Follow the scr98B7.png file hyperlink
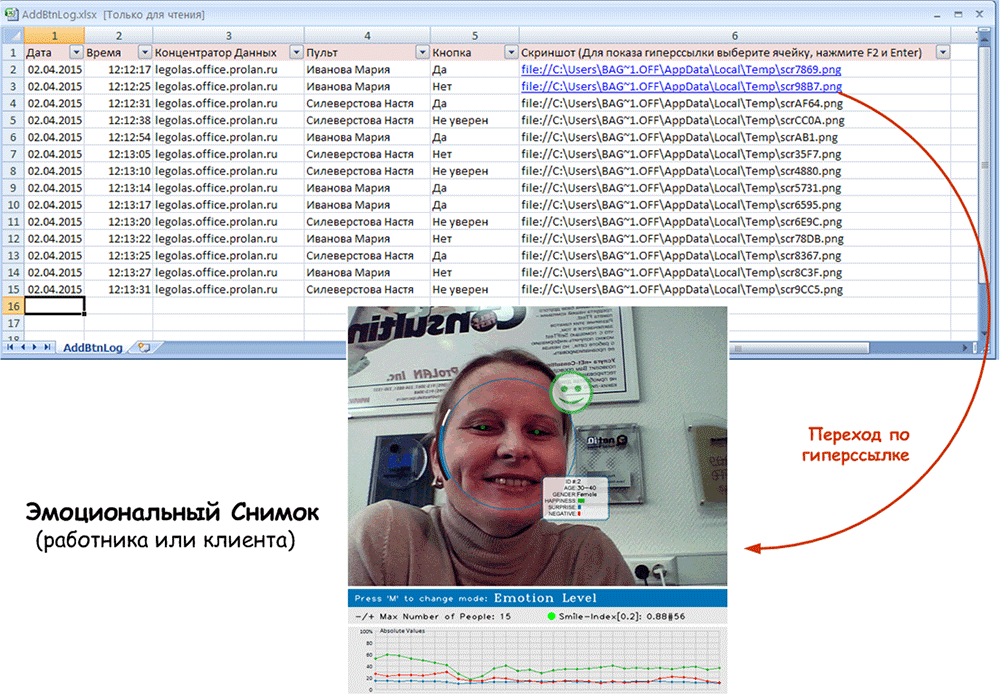1000x695 pixels. pyautogui.click(x=680, y=86)
